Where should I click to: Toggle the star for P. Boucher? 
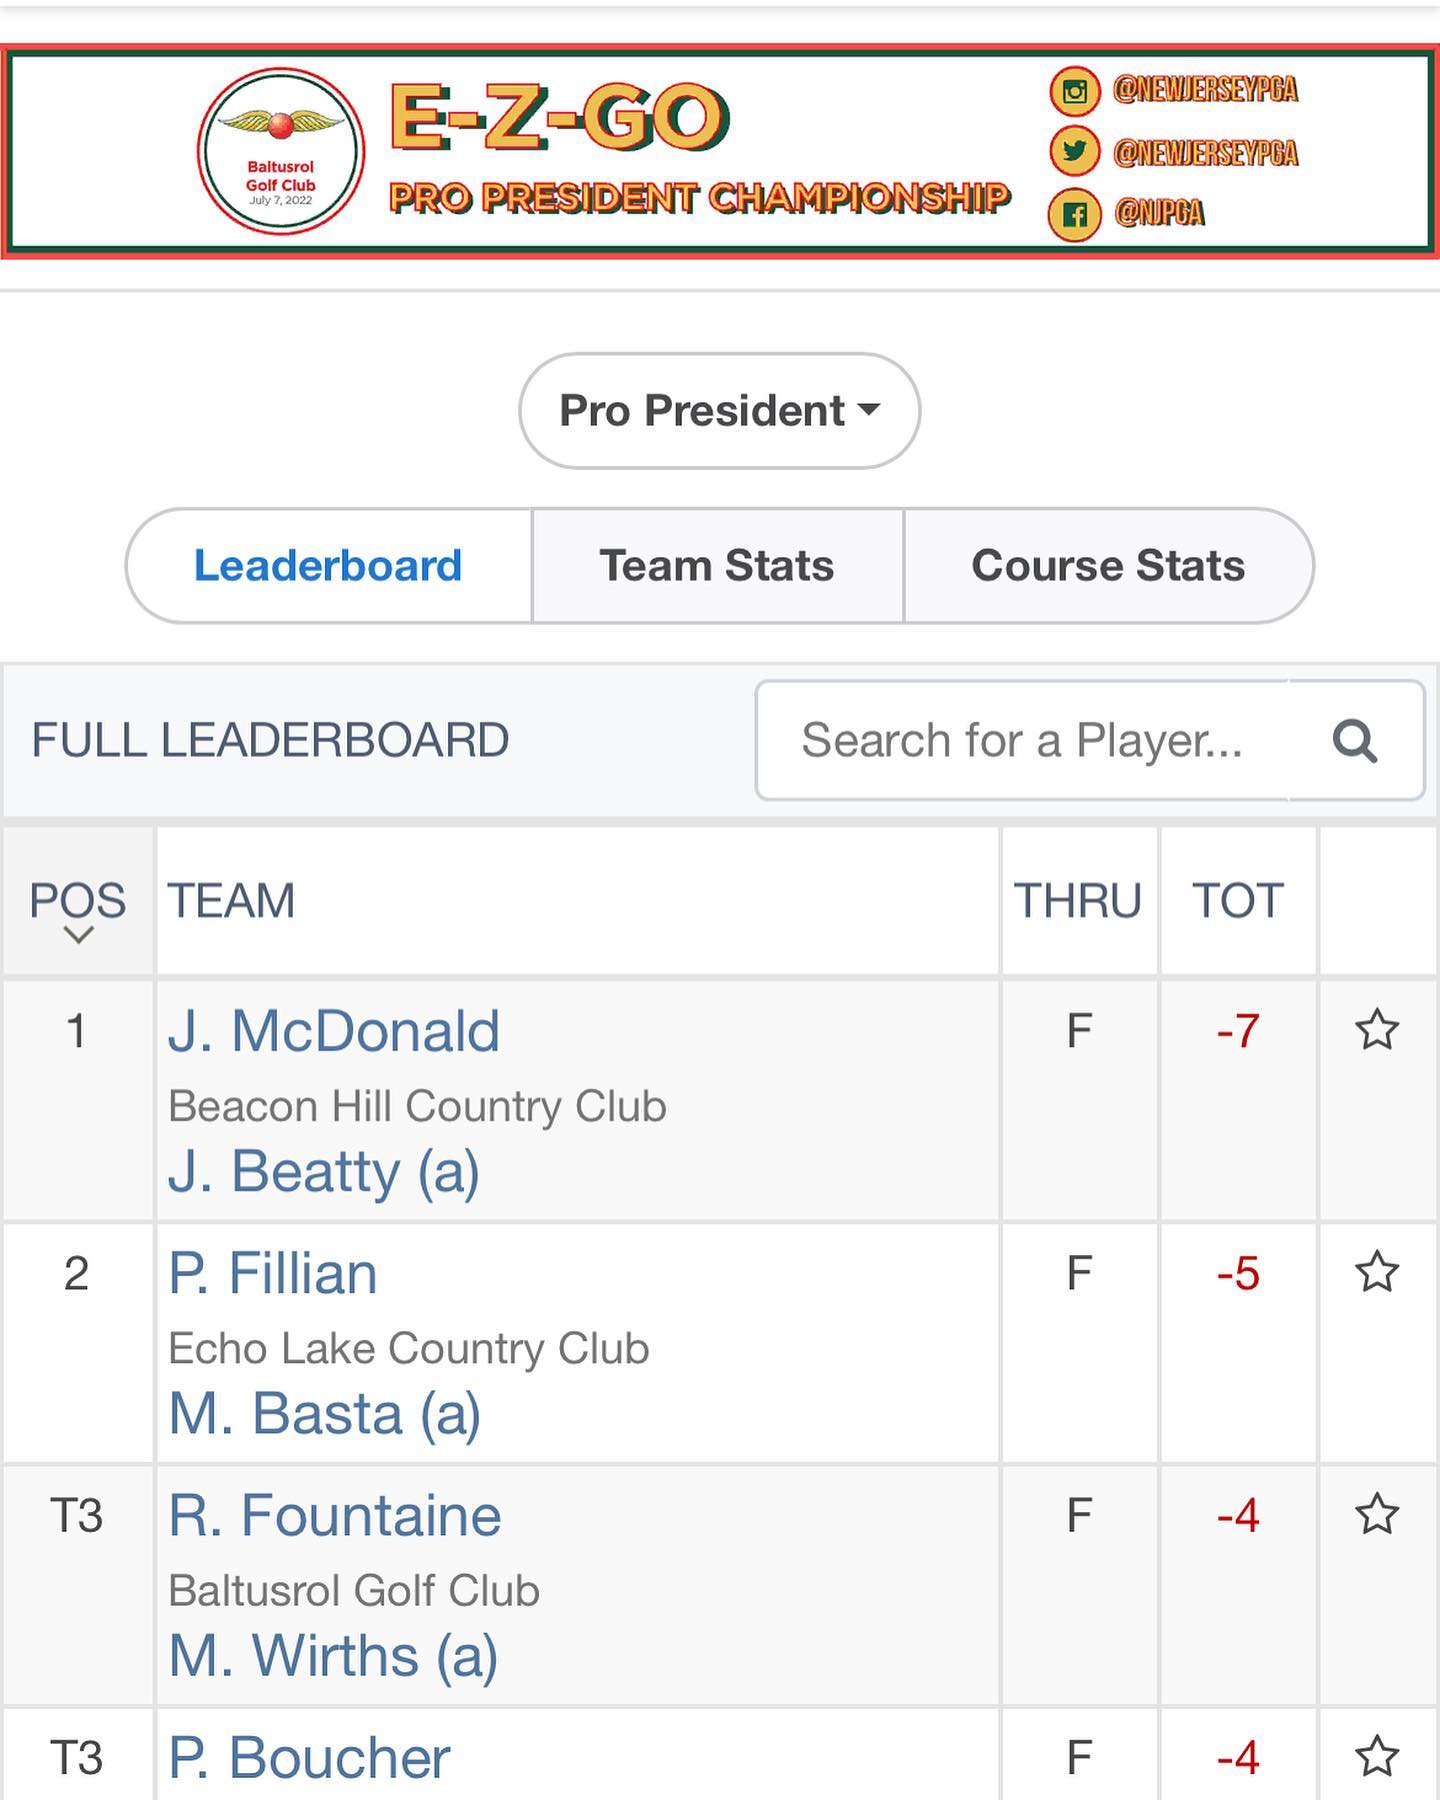coord(1377,1756)
